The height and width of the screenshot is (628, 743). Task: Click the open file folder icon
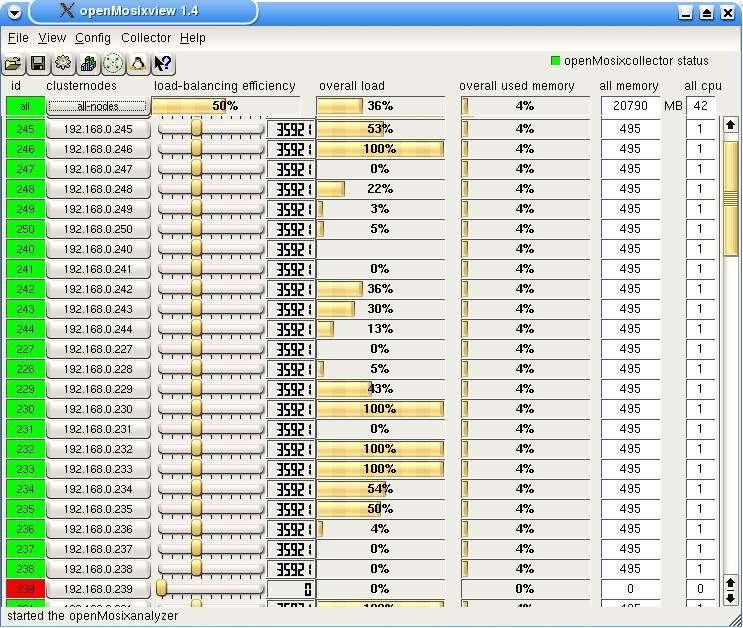point(14,64)
